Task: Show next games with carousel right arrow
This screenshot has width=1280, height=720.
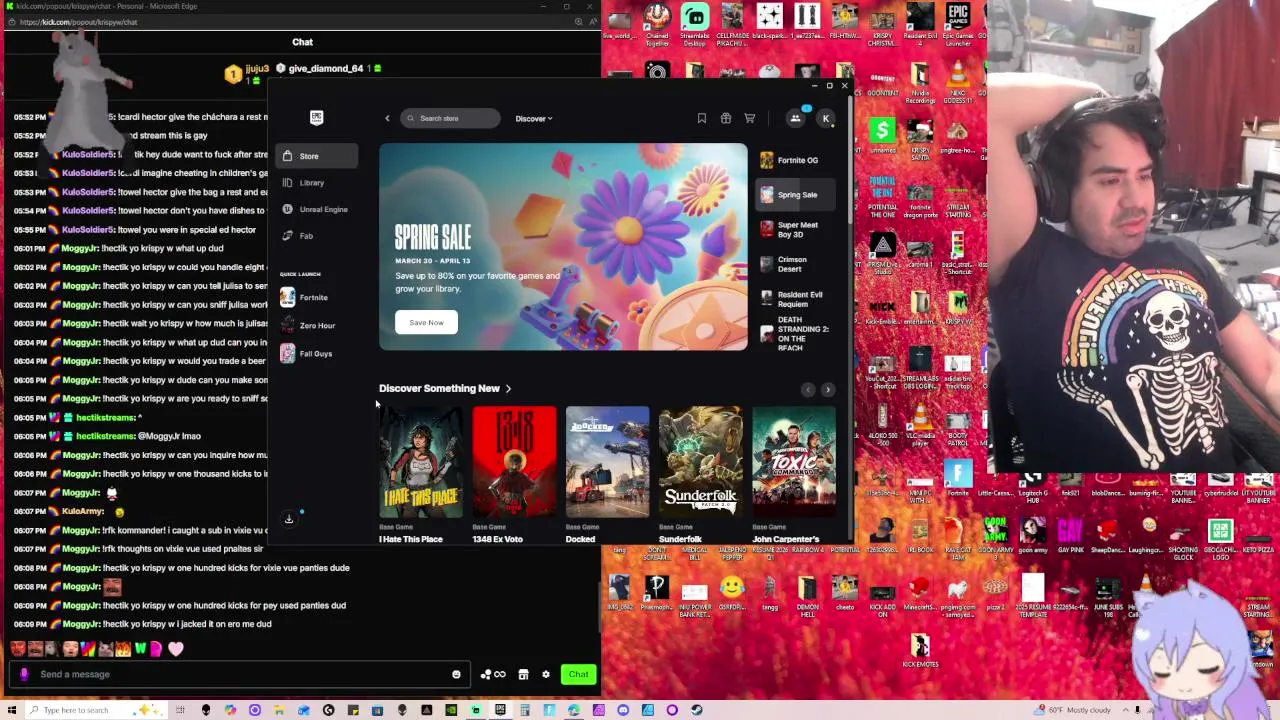Action: tap(827, 389)
